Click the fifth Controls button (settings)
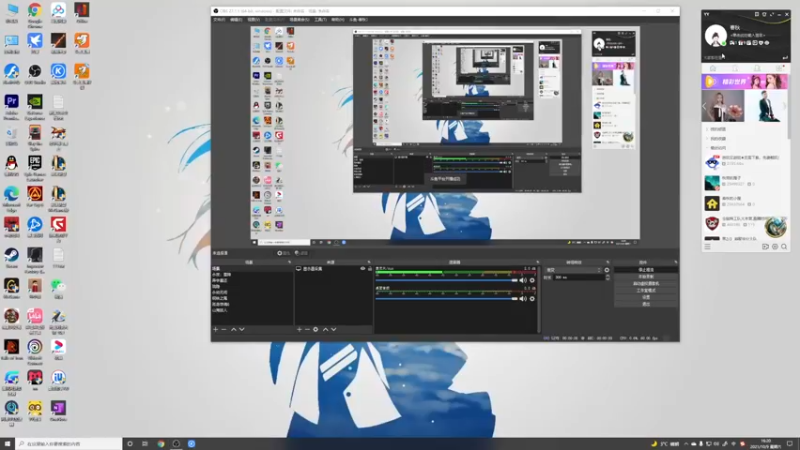The height and width of the screenshot is (450, 800). (646, 297)
